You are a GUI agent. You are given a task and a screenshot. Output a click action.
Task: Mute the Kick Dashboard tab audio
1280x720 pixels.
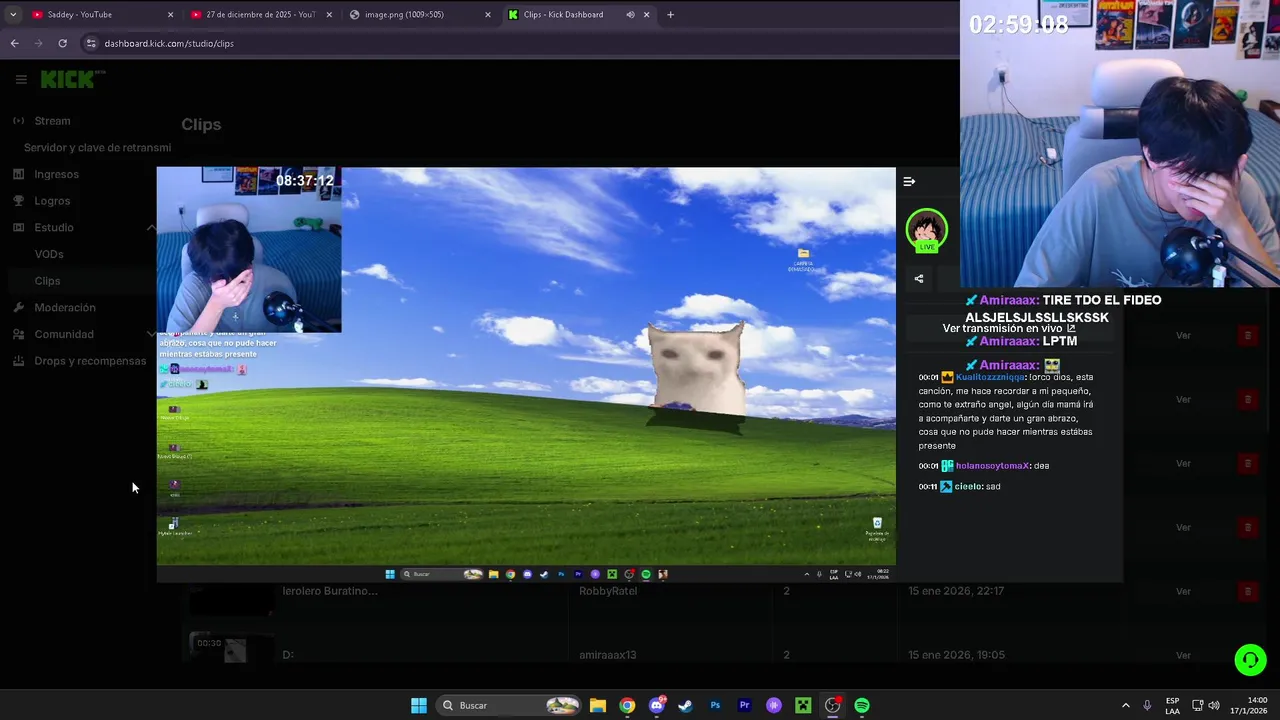click(630, 15)
